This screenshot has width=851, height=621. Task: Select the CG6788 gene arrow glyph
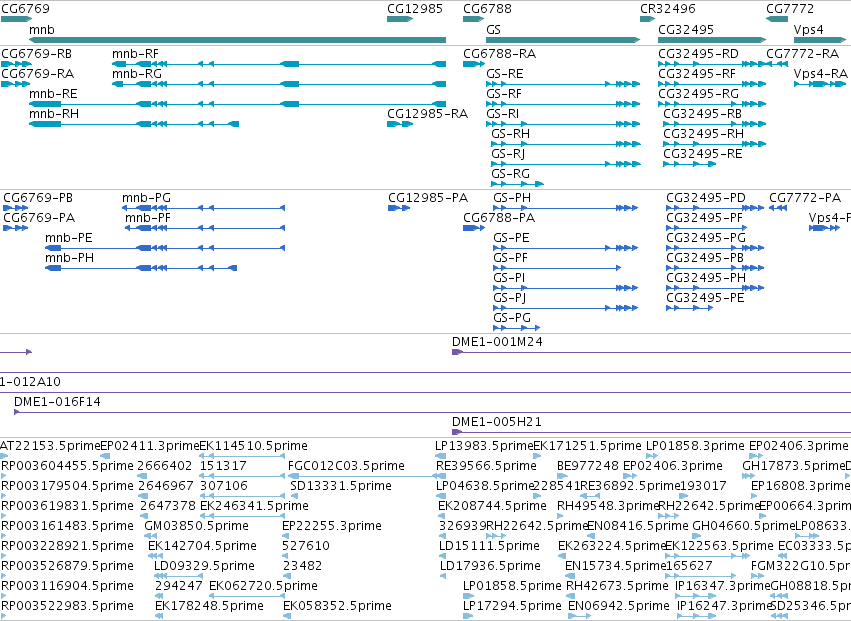coord(473,19)
